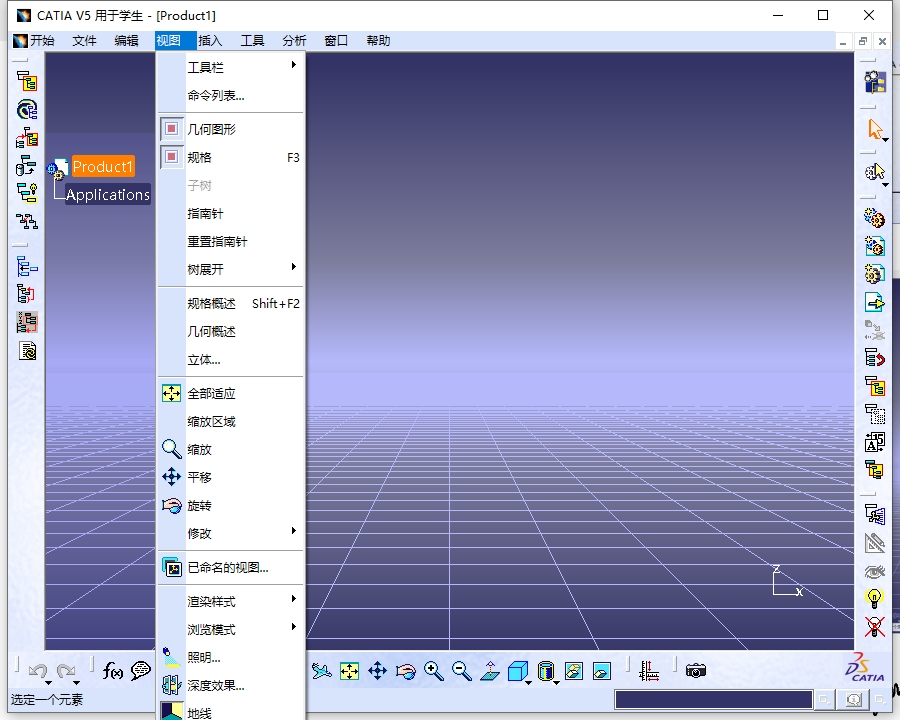
Task: Click the isometric view cube icon
Action: (x=517, y=671)
